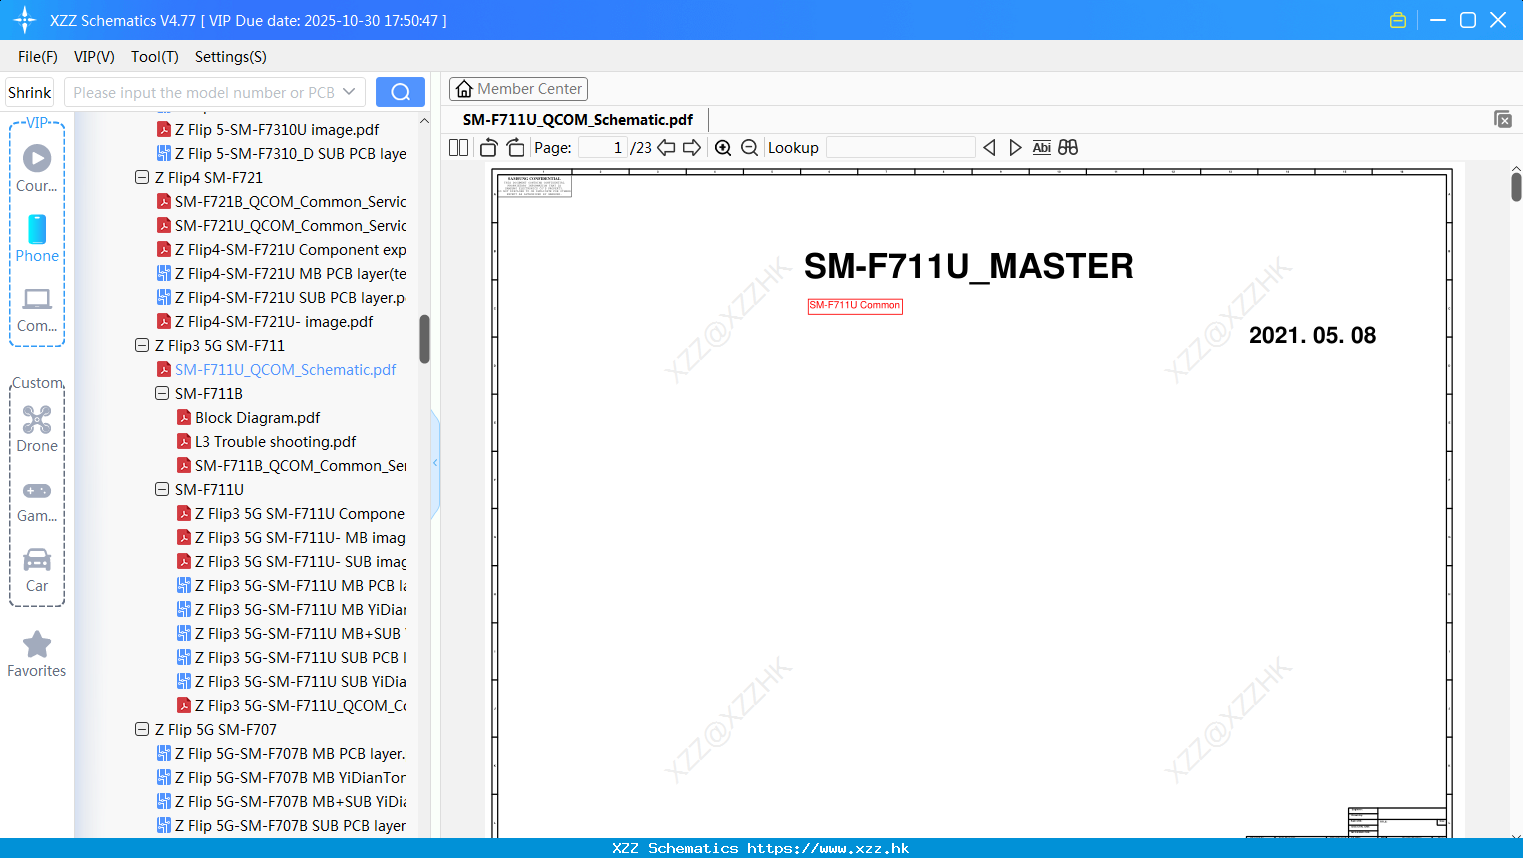Open the model number dropdown arrow
Image resolution: width=1523 pixels, height=858 pixels.
pyautogui.click(x=349, y=92)
